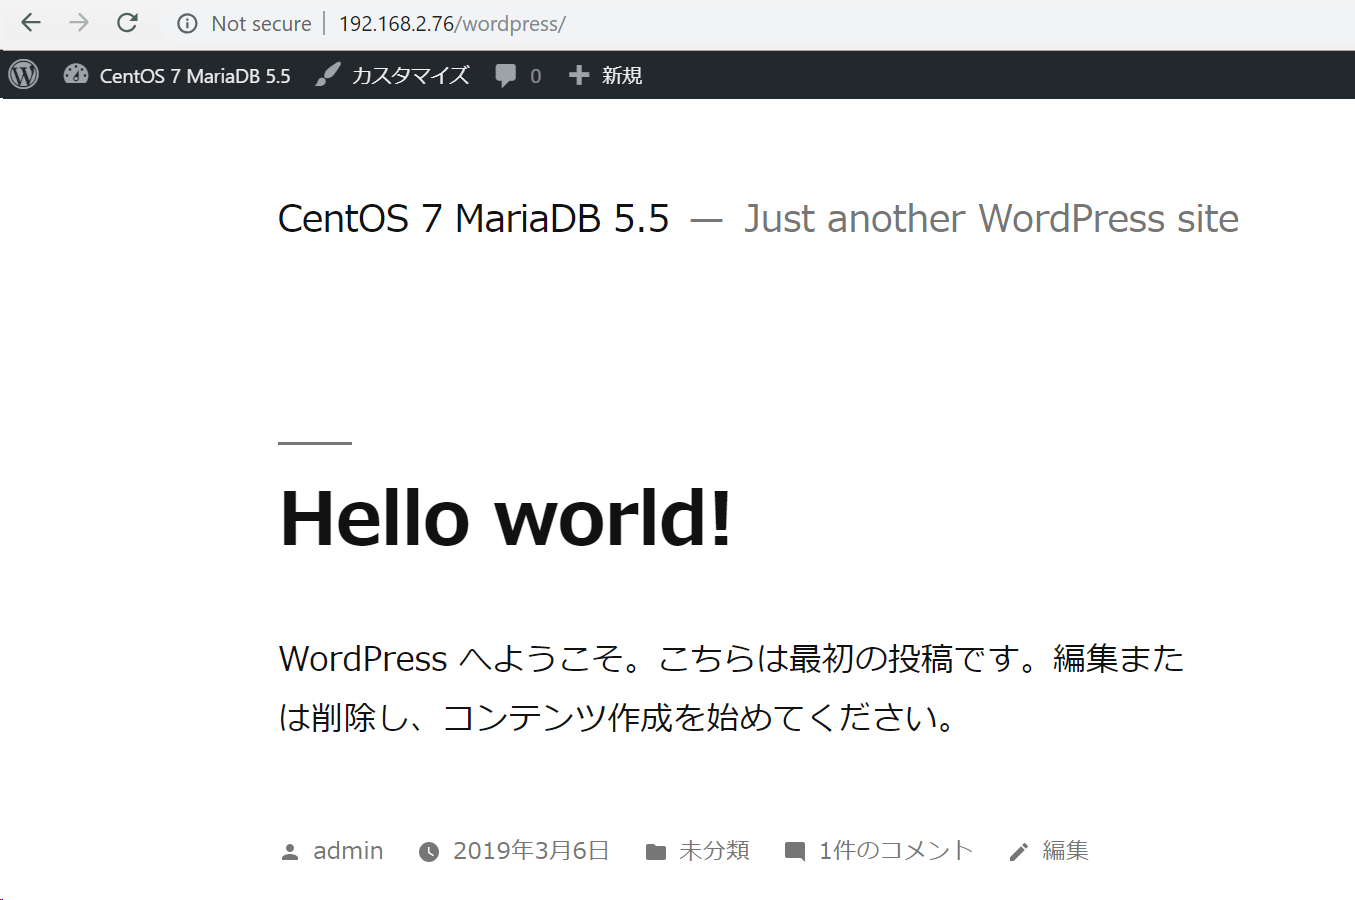Click the address bar URL 192.168.2.76/wordpress/

click(x=452, y=23)
